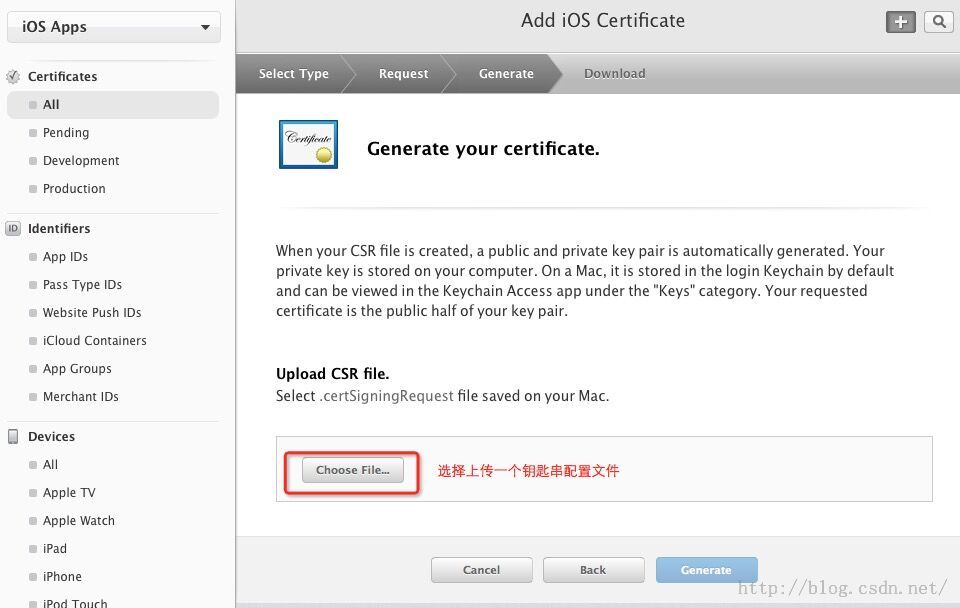
Task: Open App IDs identifiers
Action: click(65, 257)
